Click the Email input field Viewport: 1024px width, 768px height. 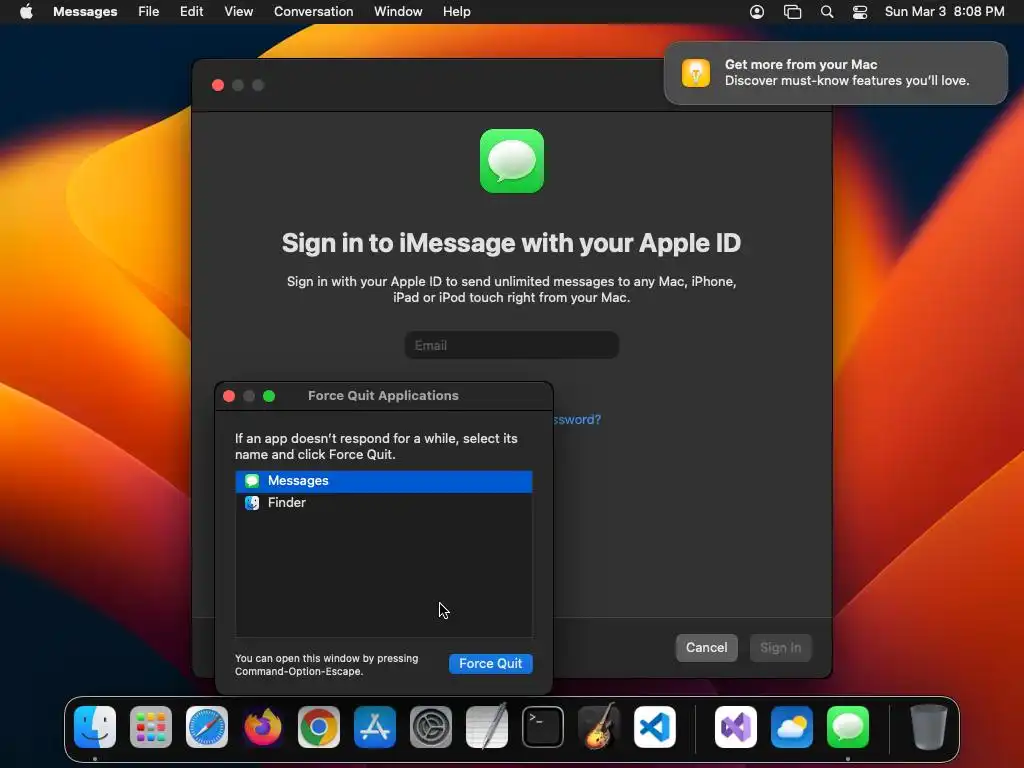[x=512, y=345]
